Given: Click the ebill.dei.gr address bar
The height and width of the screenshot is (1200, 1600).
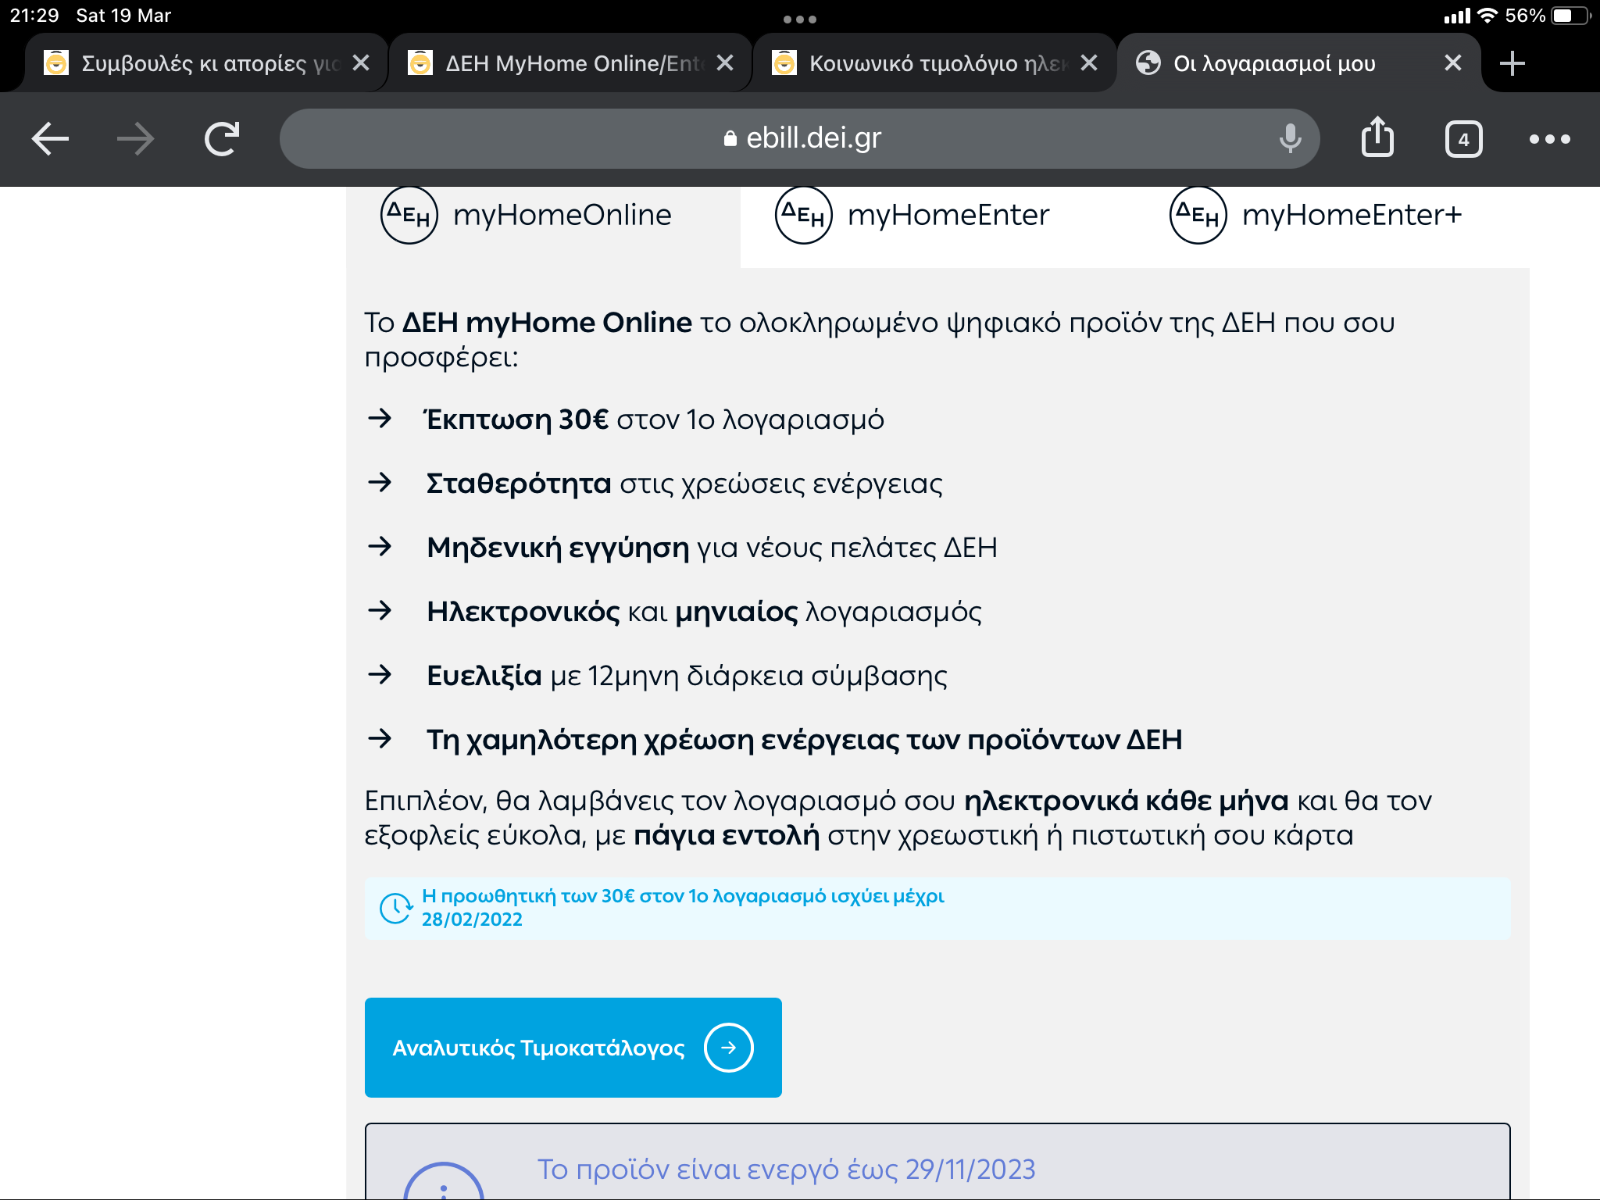Looking at the screenshot, I should (x=800, y=139).
